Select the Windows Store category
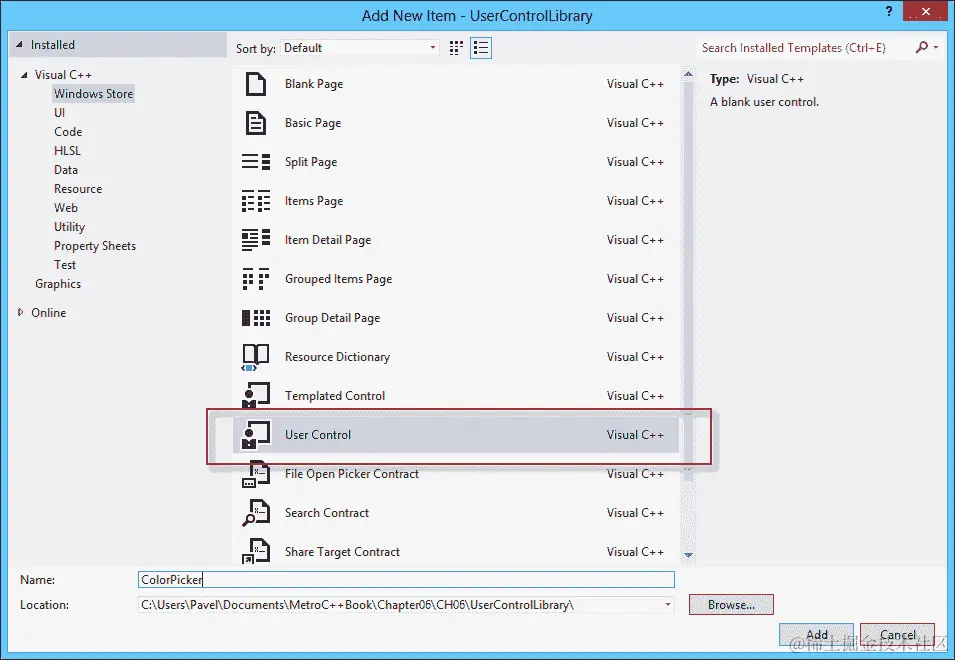This screenshot has width=955, height=660. [93, 94]
